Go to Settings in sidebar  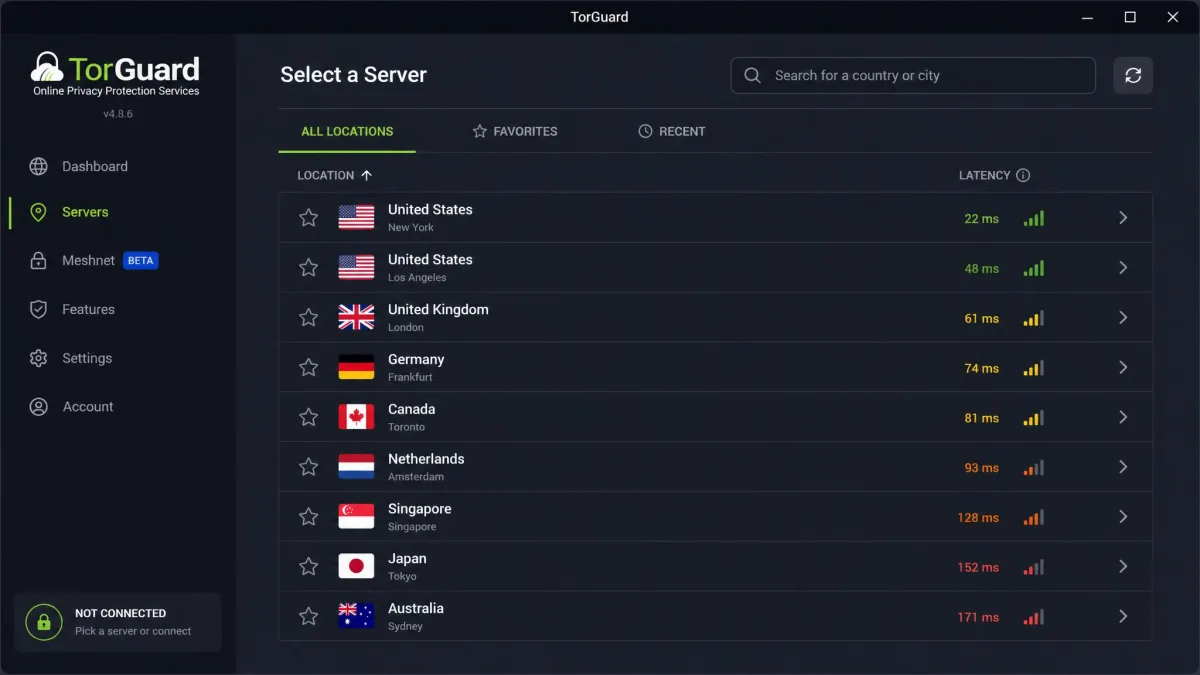pos(71,358)
